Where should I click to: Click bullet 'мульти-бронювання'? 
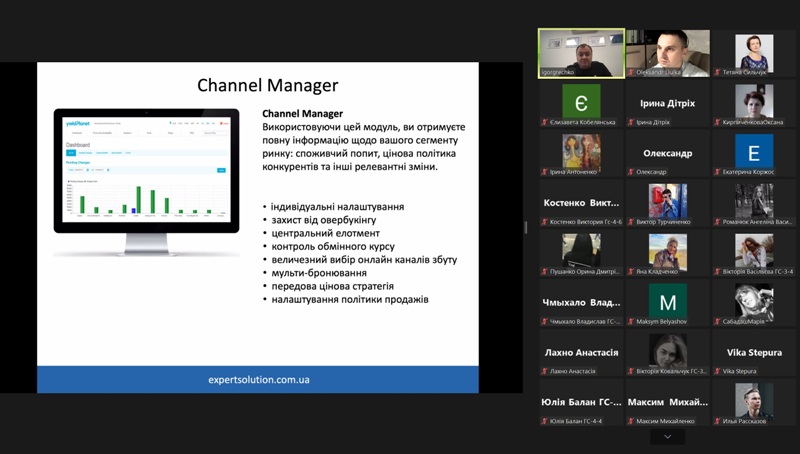tap(319, 273)
